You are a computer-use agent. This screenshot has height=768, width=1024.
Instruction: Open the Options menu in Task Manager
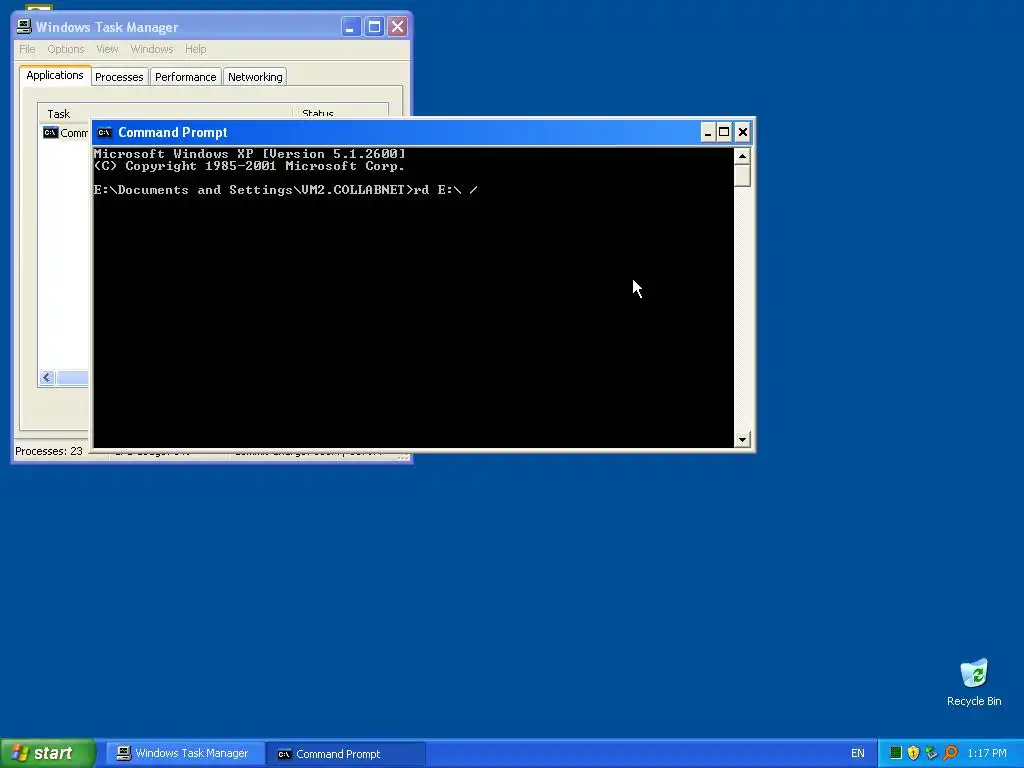[x=65, y=49]
